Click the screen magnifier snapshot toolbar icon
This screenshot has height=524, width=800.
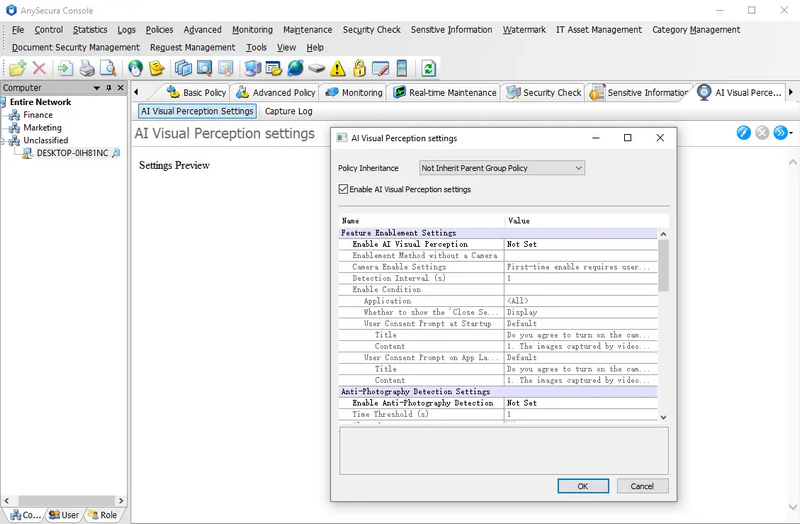tap(204, 68)
